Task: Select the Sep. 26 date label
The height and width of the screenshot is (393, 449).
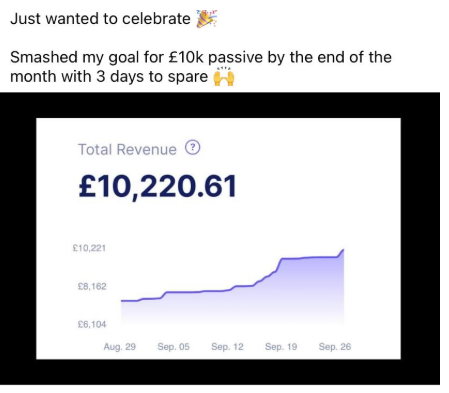Action: coord(335,347)
